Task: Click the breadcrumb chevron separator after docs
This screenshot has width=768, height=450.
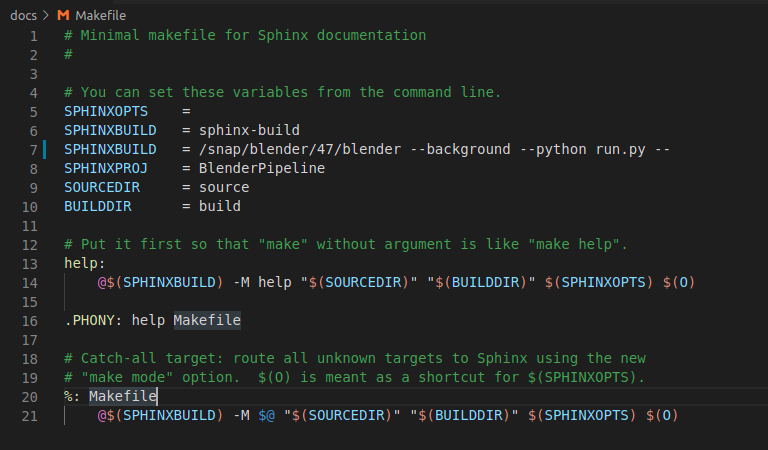Action: click(x=46, y=16)
